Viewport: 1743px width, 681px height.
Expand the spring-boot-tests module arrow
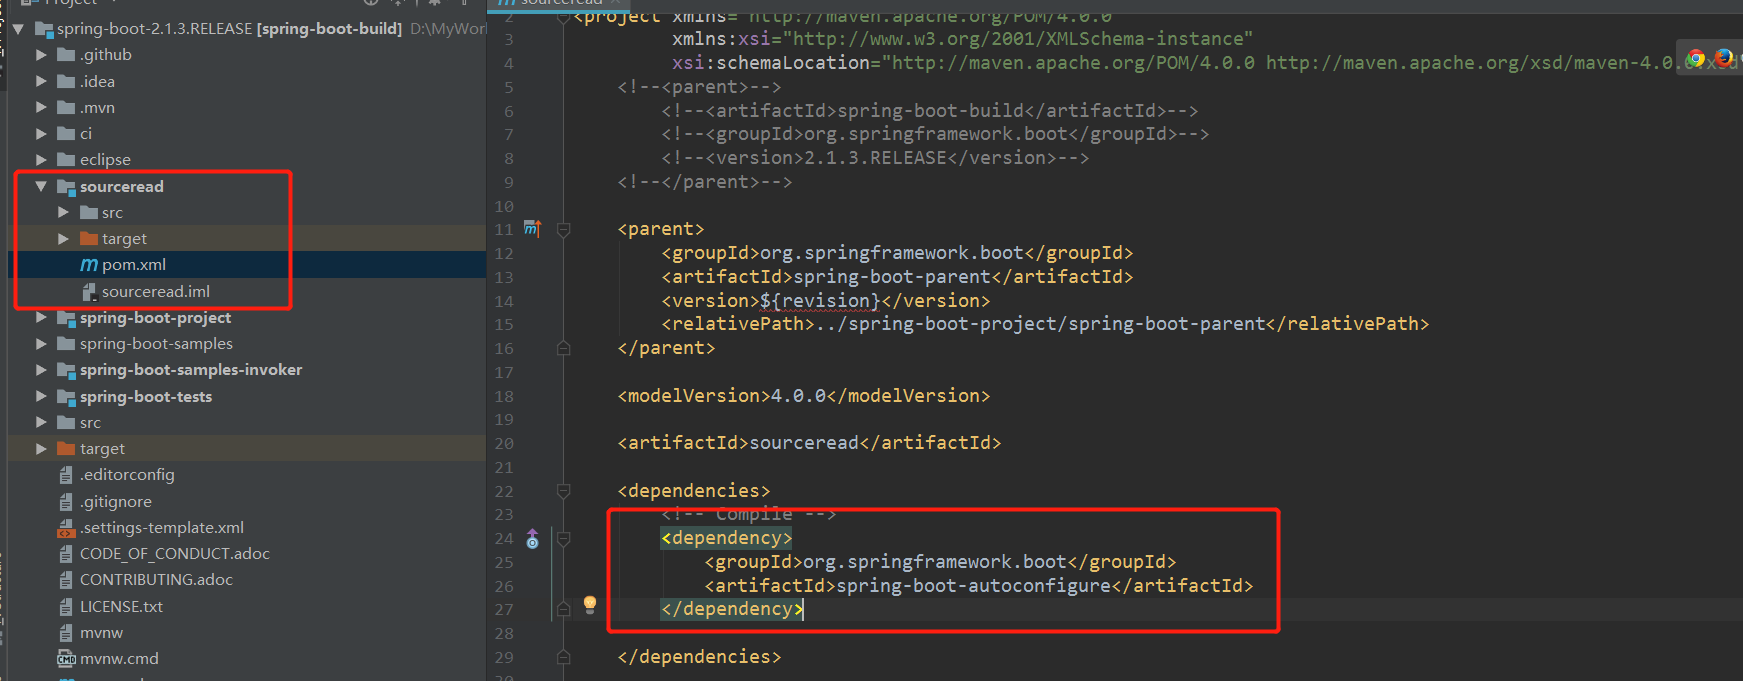coord(41,396)
